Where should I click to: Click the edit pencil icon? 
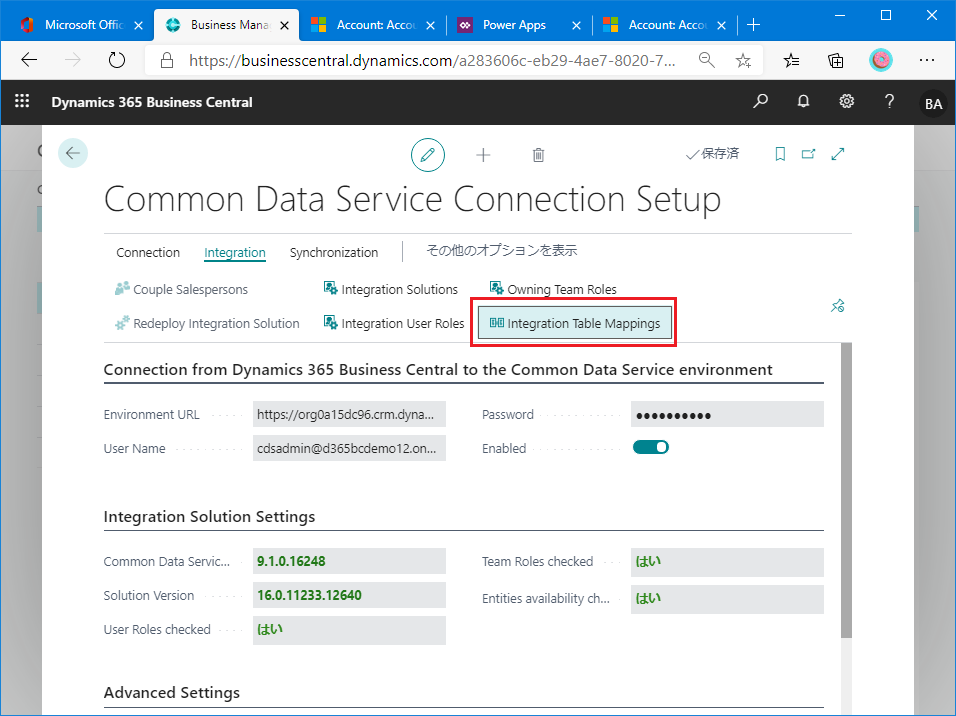tap(427, 155)
